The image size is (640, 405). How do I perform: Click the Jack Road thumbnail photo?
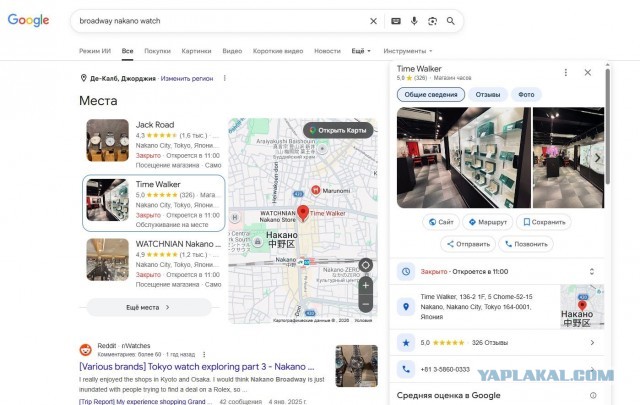coord(107,140)
